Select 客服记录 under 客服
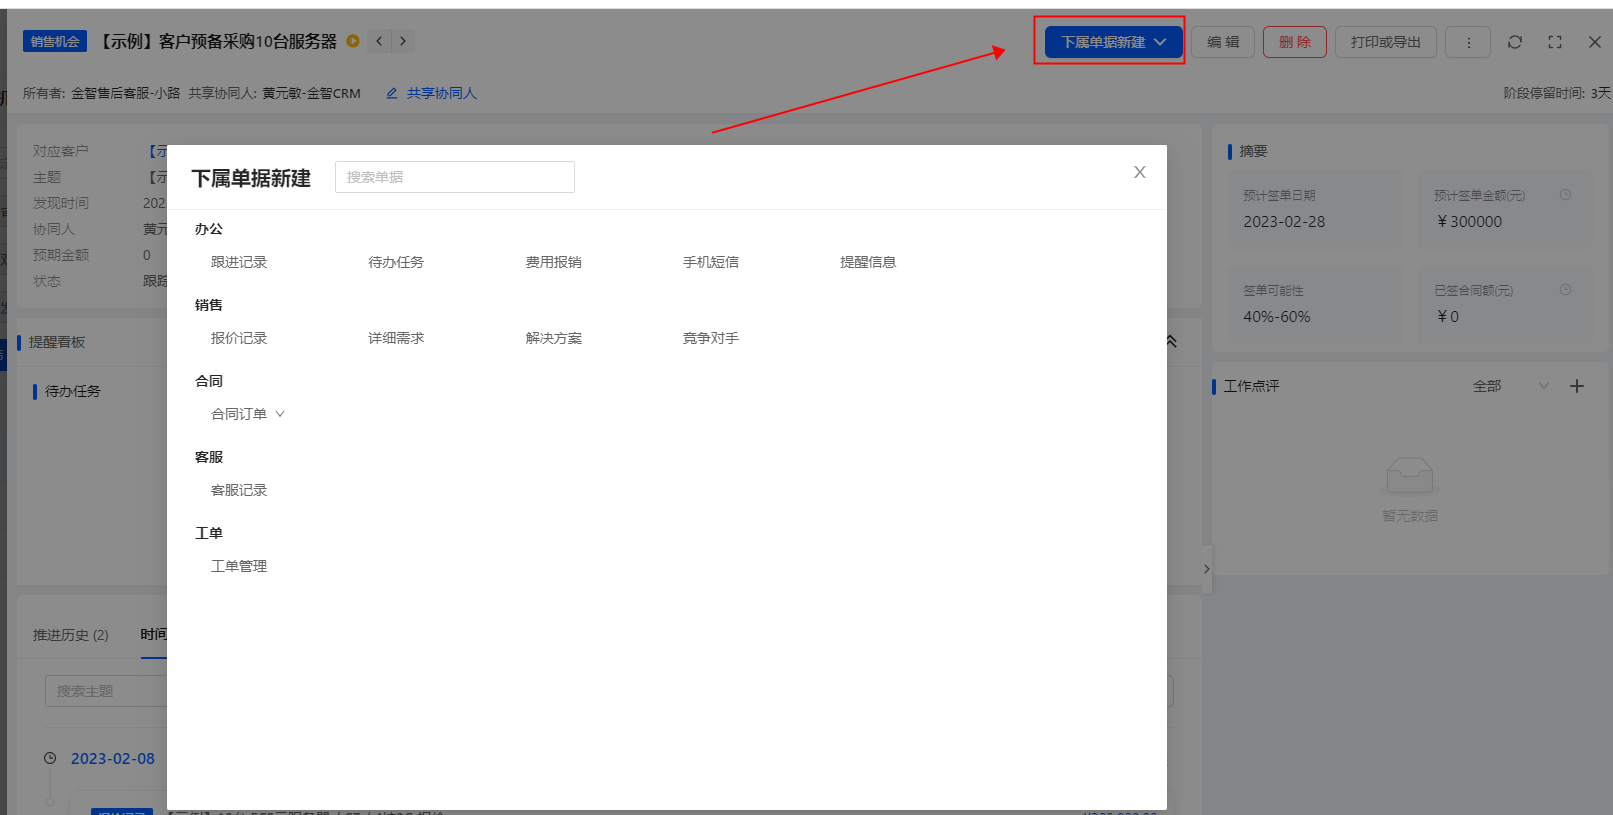The image size is (1613, 815). pyautogui.click(x=239, y=490)
